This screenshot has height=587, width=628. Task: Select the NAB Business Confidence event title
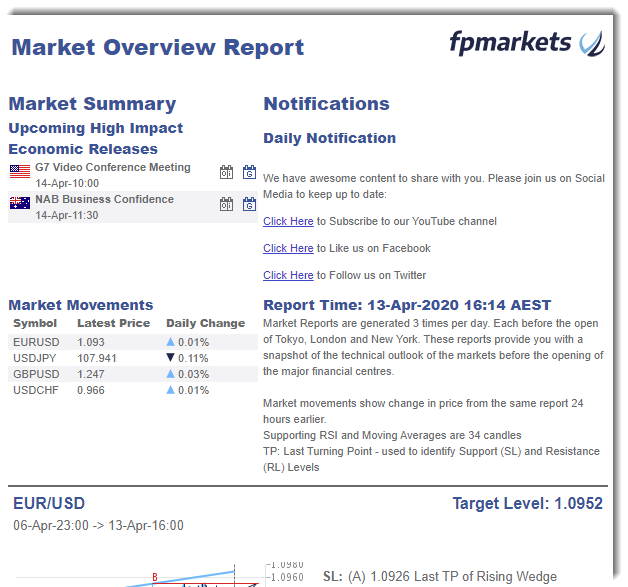click(x=104, y=199)
